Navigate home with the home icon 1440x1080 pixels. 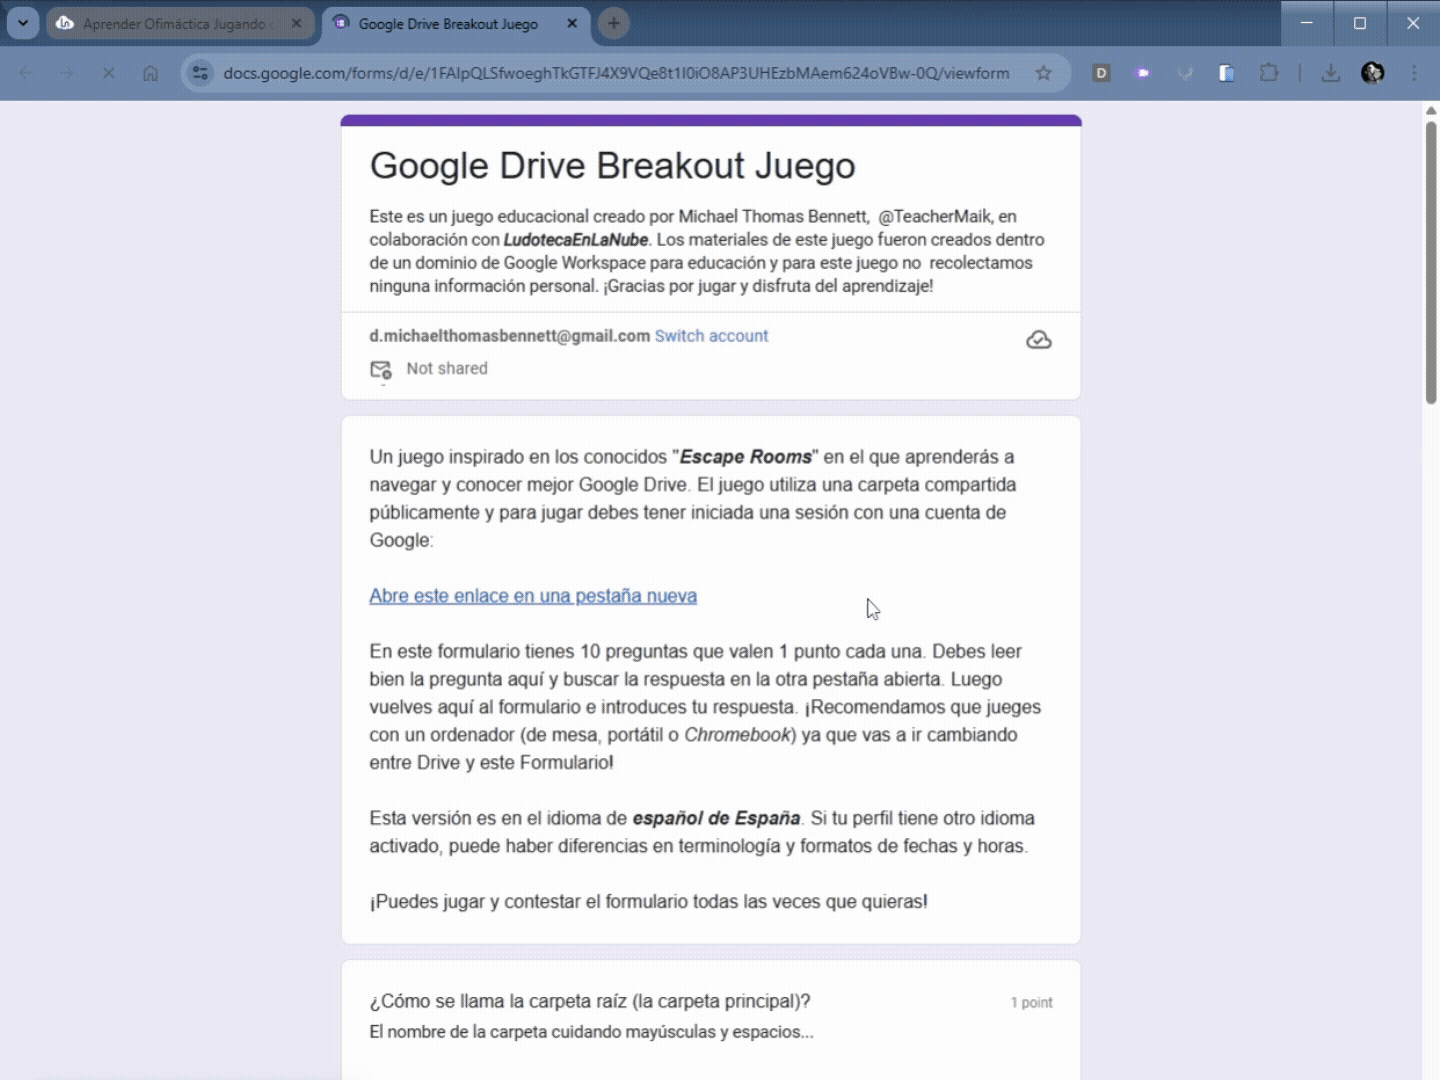pos(150,72)
